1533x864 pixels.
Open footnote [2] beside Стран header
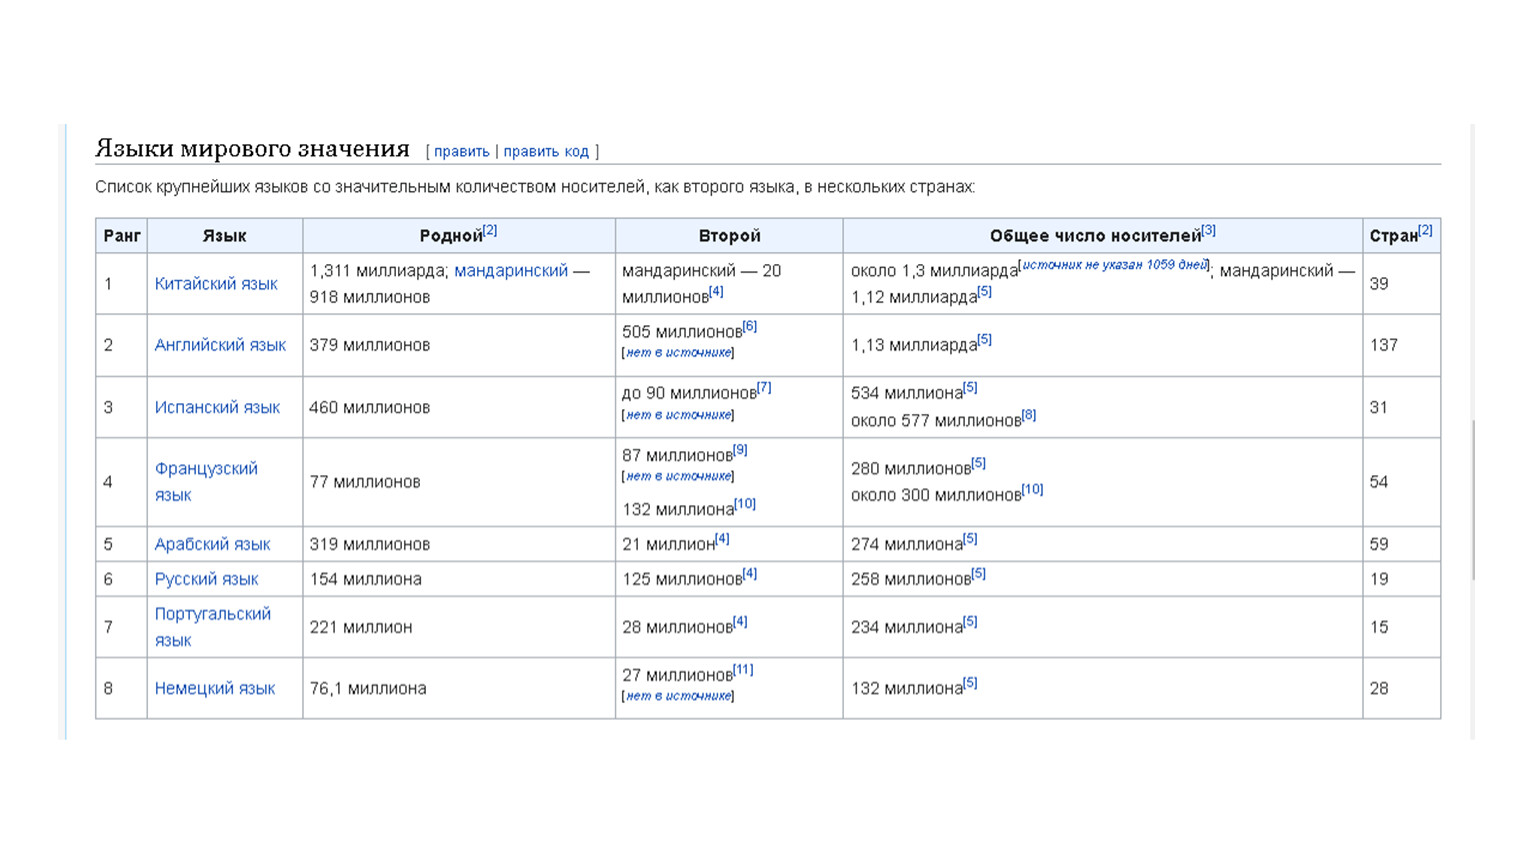click(1426, 231)
